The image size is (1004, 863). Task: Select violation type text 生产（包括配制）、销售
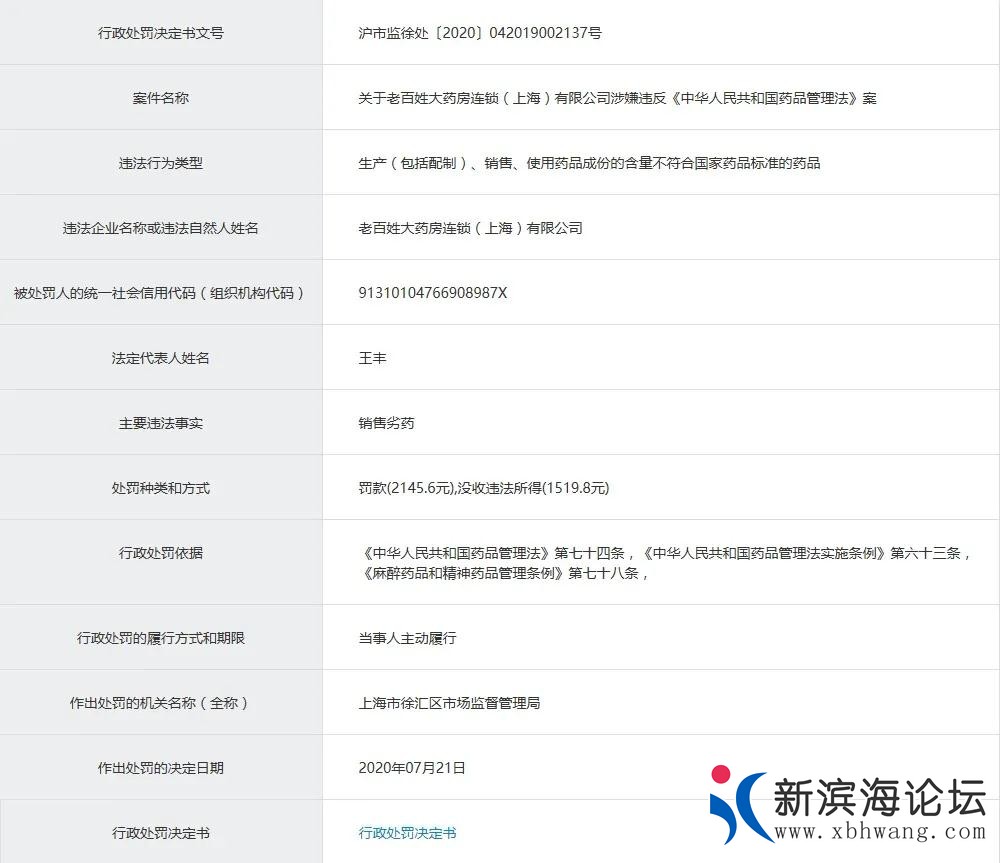pos(589,163)
